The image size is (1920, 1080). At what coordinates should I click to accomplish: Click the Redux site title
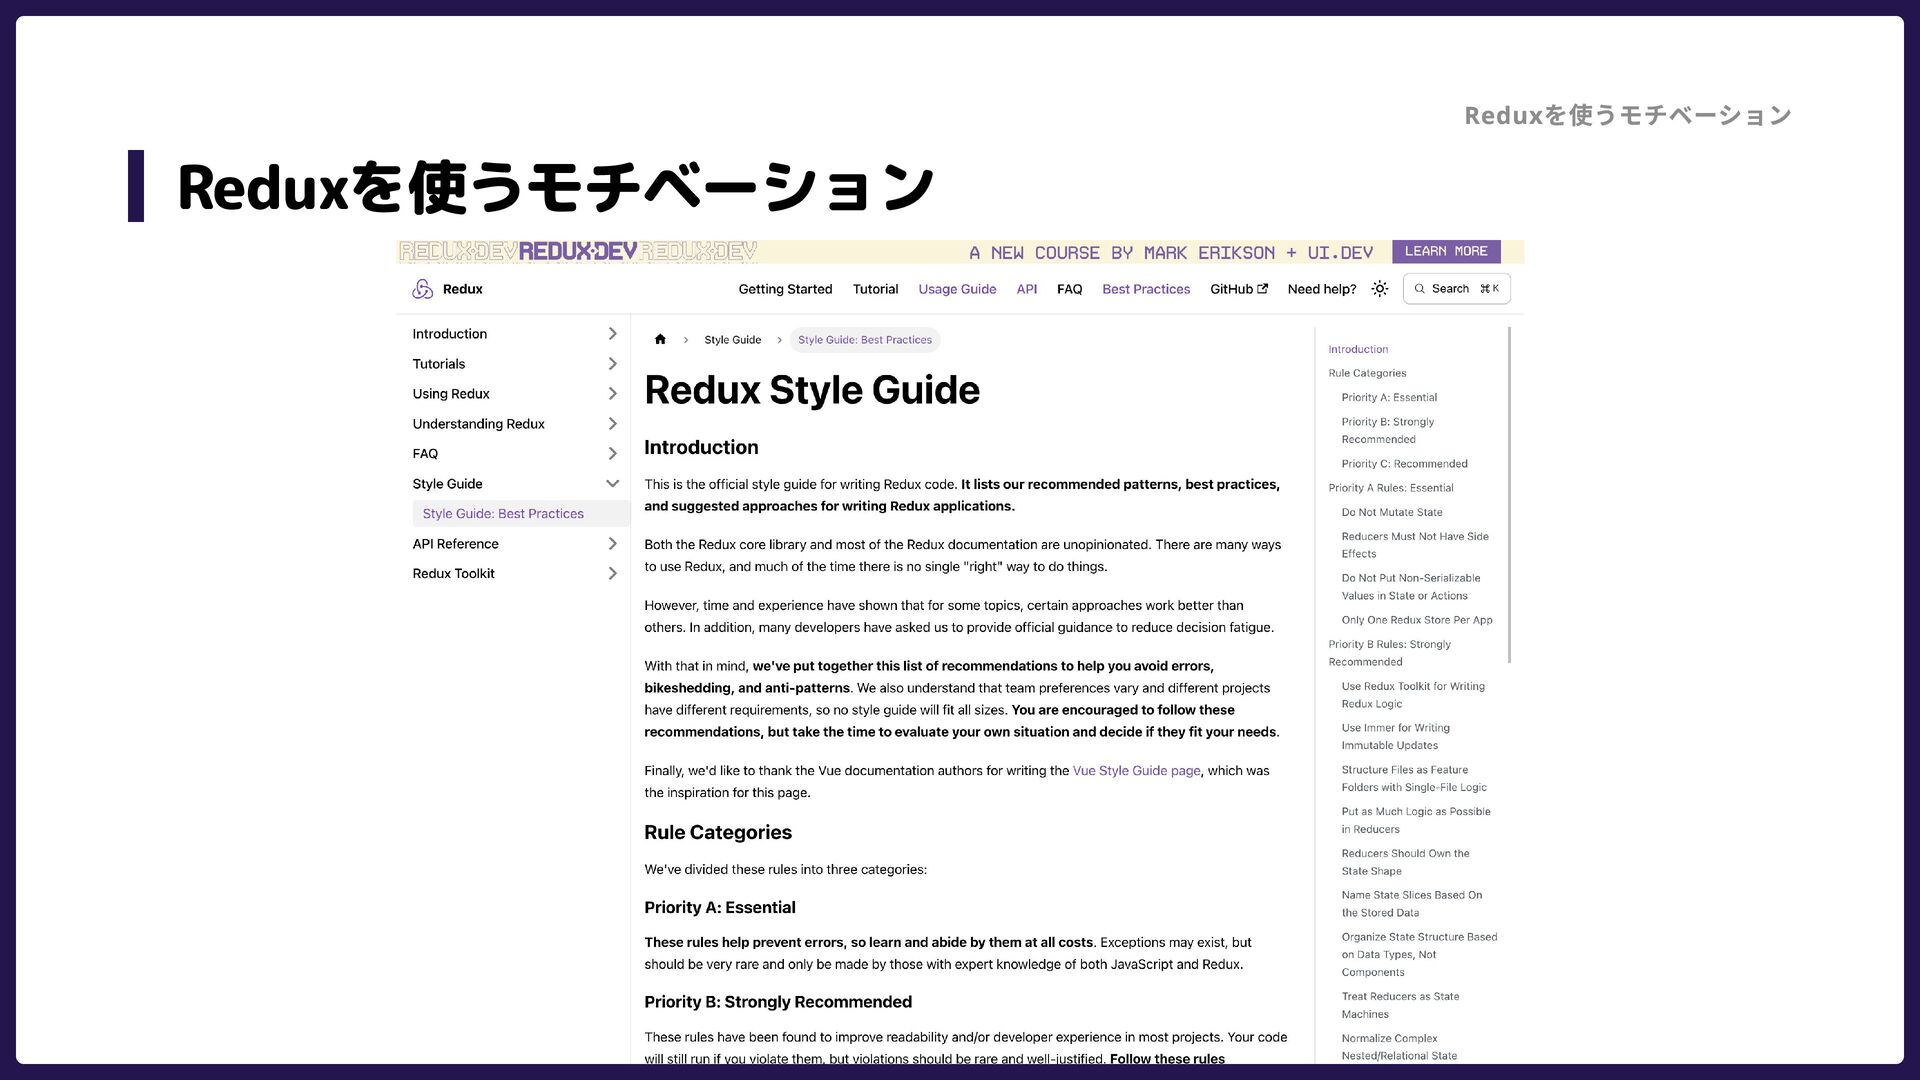(x=462, y=289)
